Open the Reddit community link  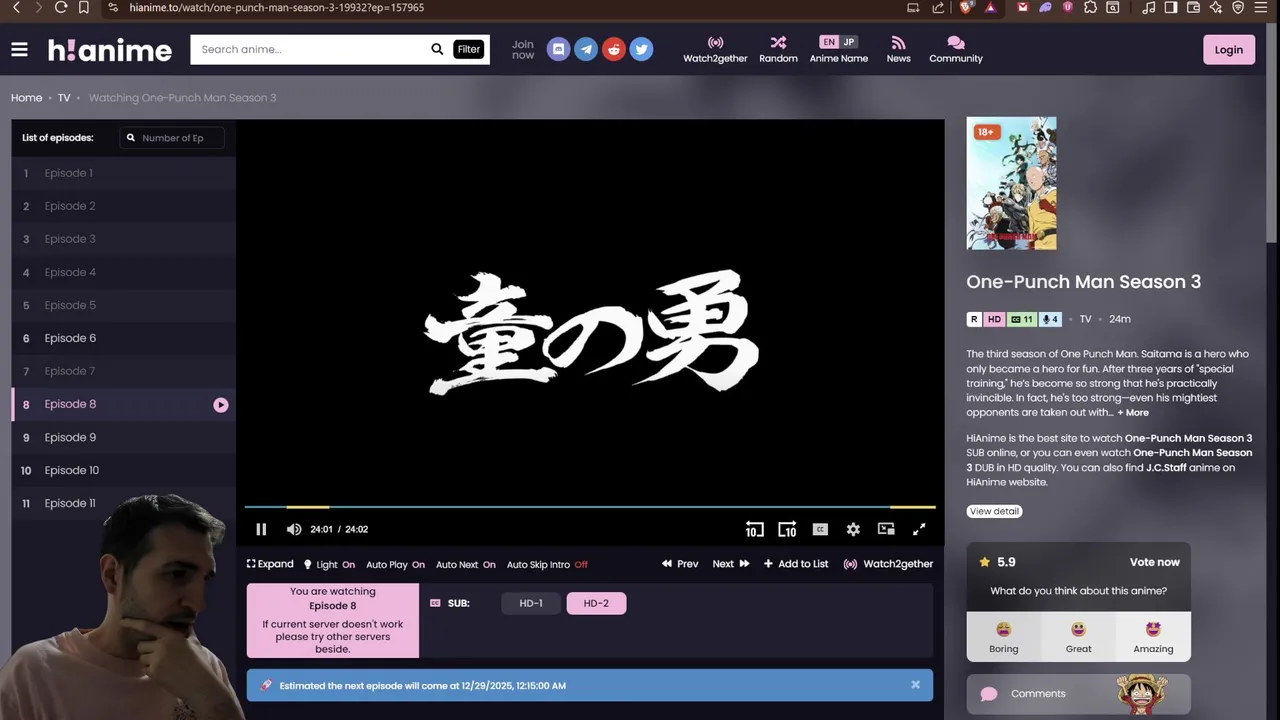pos(614,49)
